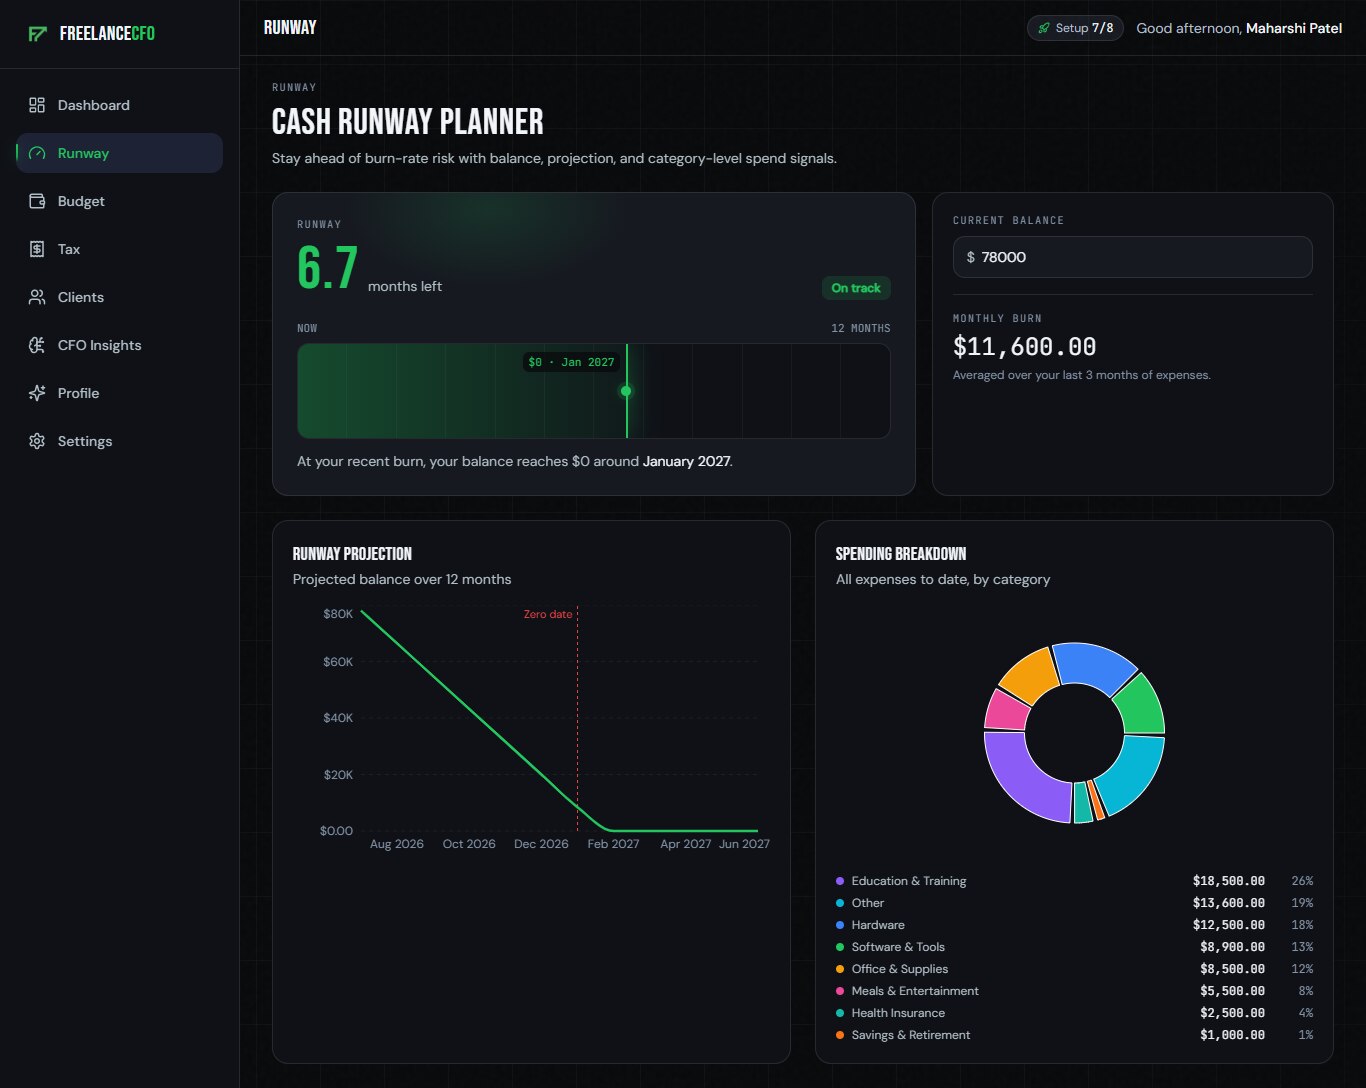Click the Feb 2027 axis label

tap(613, 844)
